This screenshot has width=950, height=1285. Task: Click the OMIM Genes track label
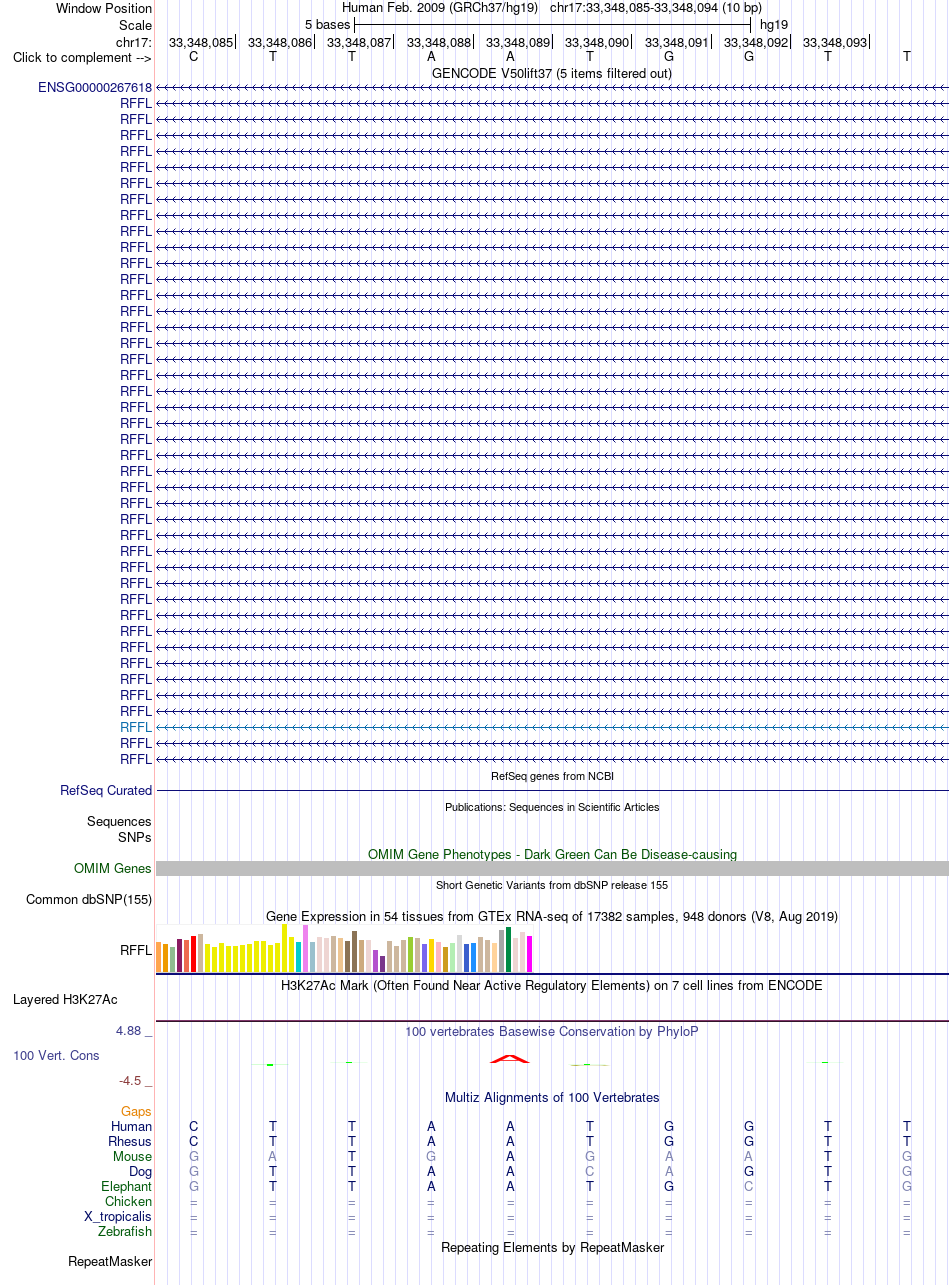(113, 868)
